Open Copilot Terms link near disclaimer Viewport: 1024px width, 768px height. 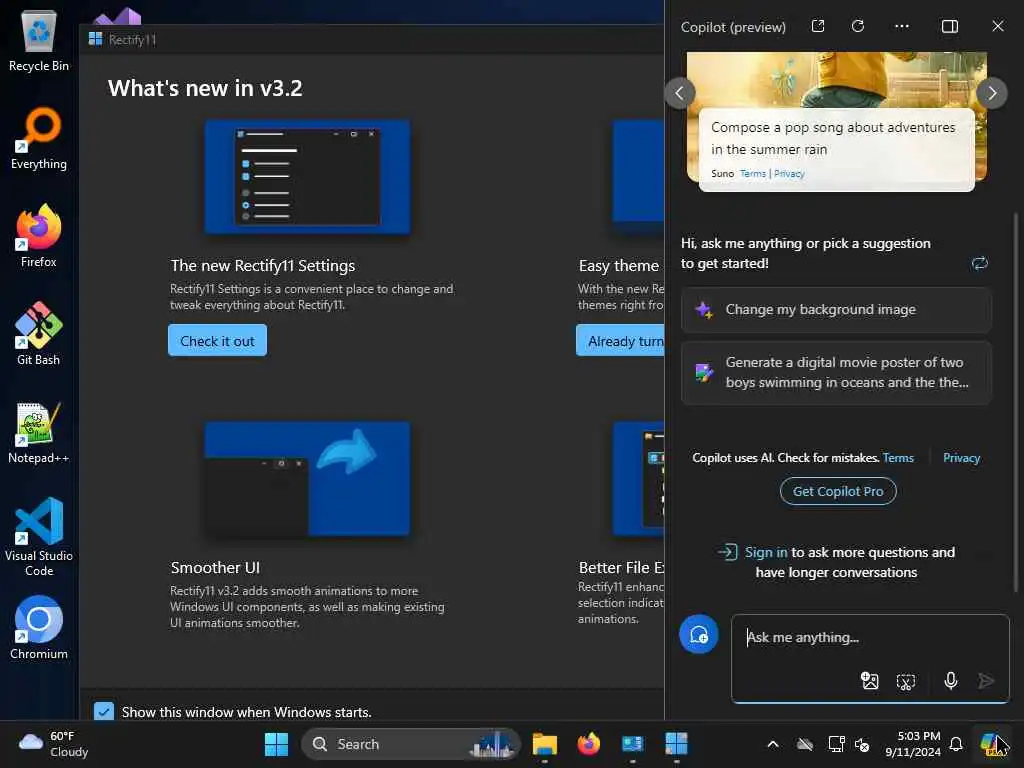898,458
